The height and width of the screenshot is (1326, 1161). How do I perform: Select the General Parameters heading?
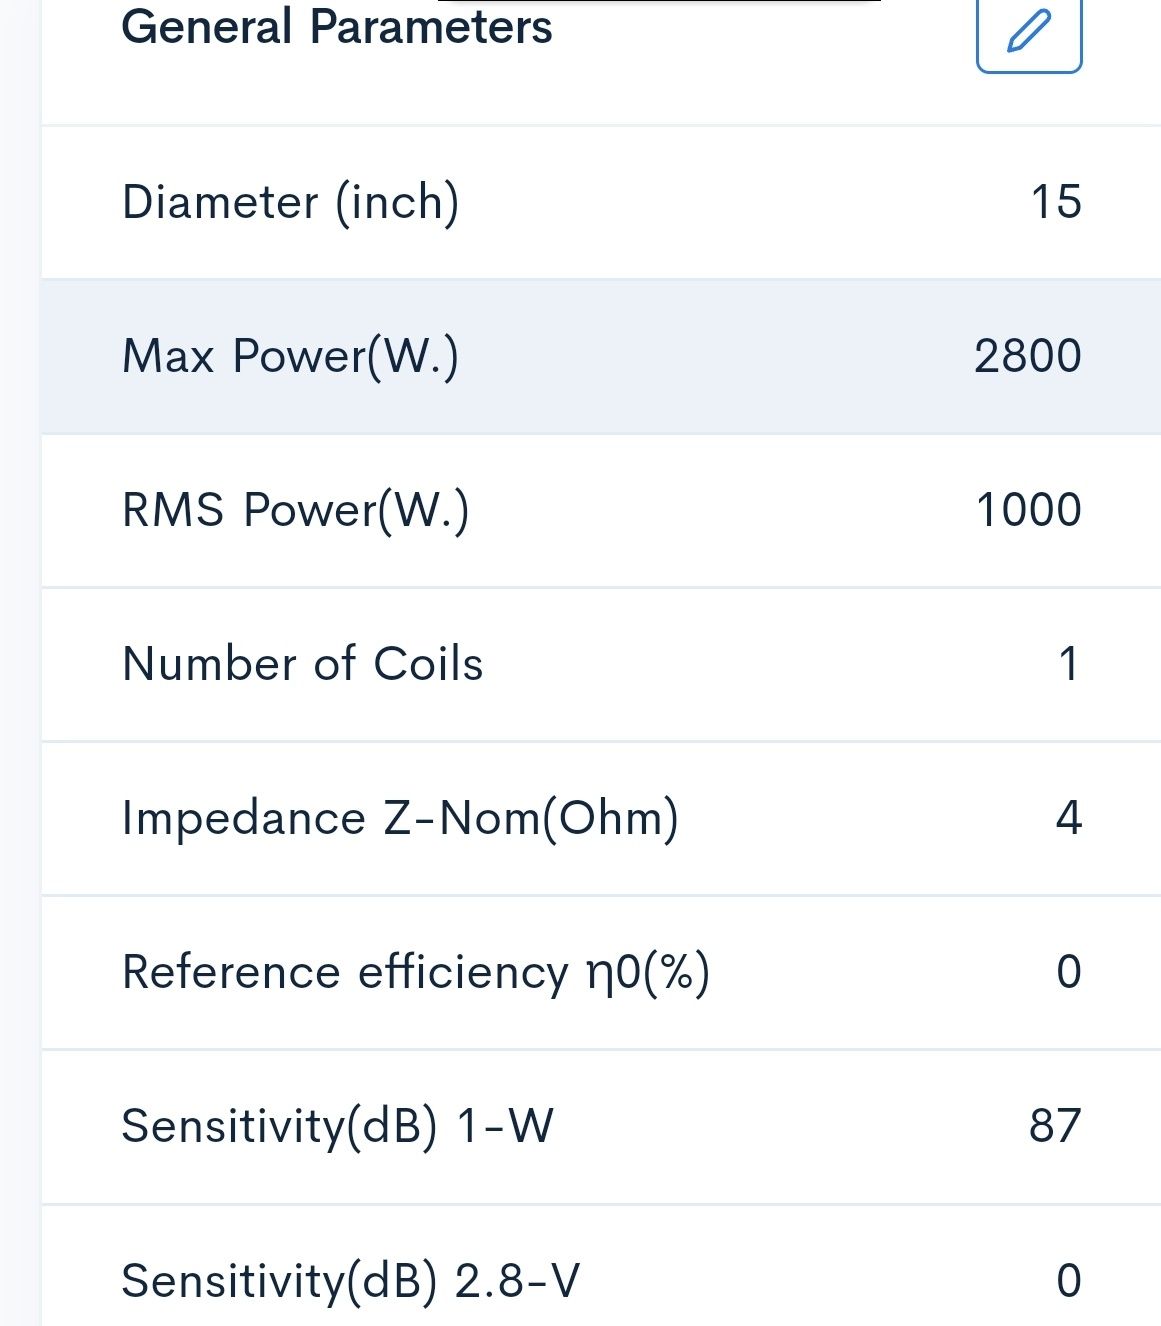click(x=336, y=27)
